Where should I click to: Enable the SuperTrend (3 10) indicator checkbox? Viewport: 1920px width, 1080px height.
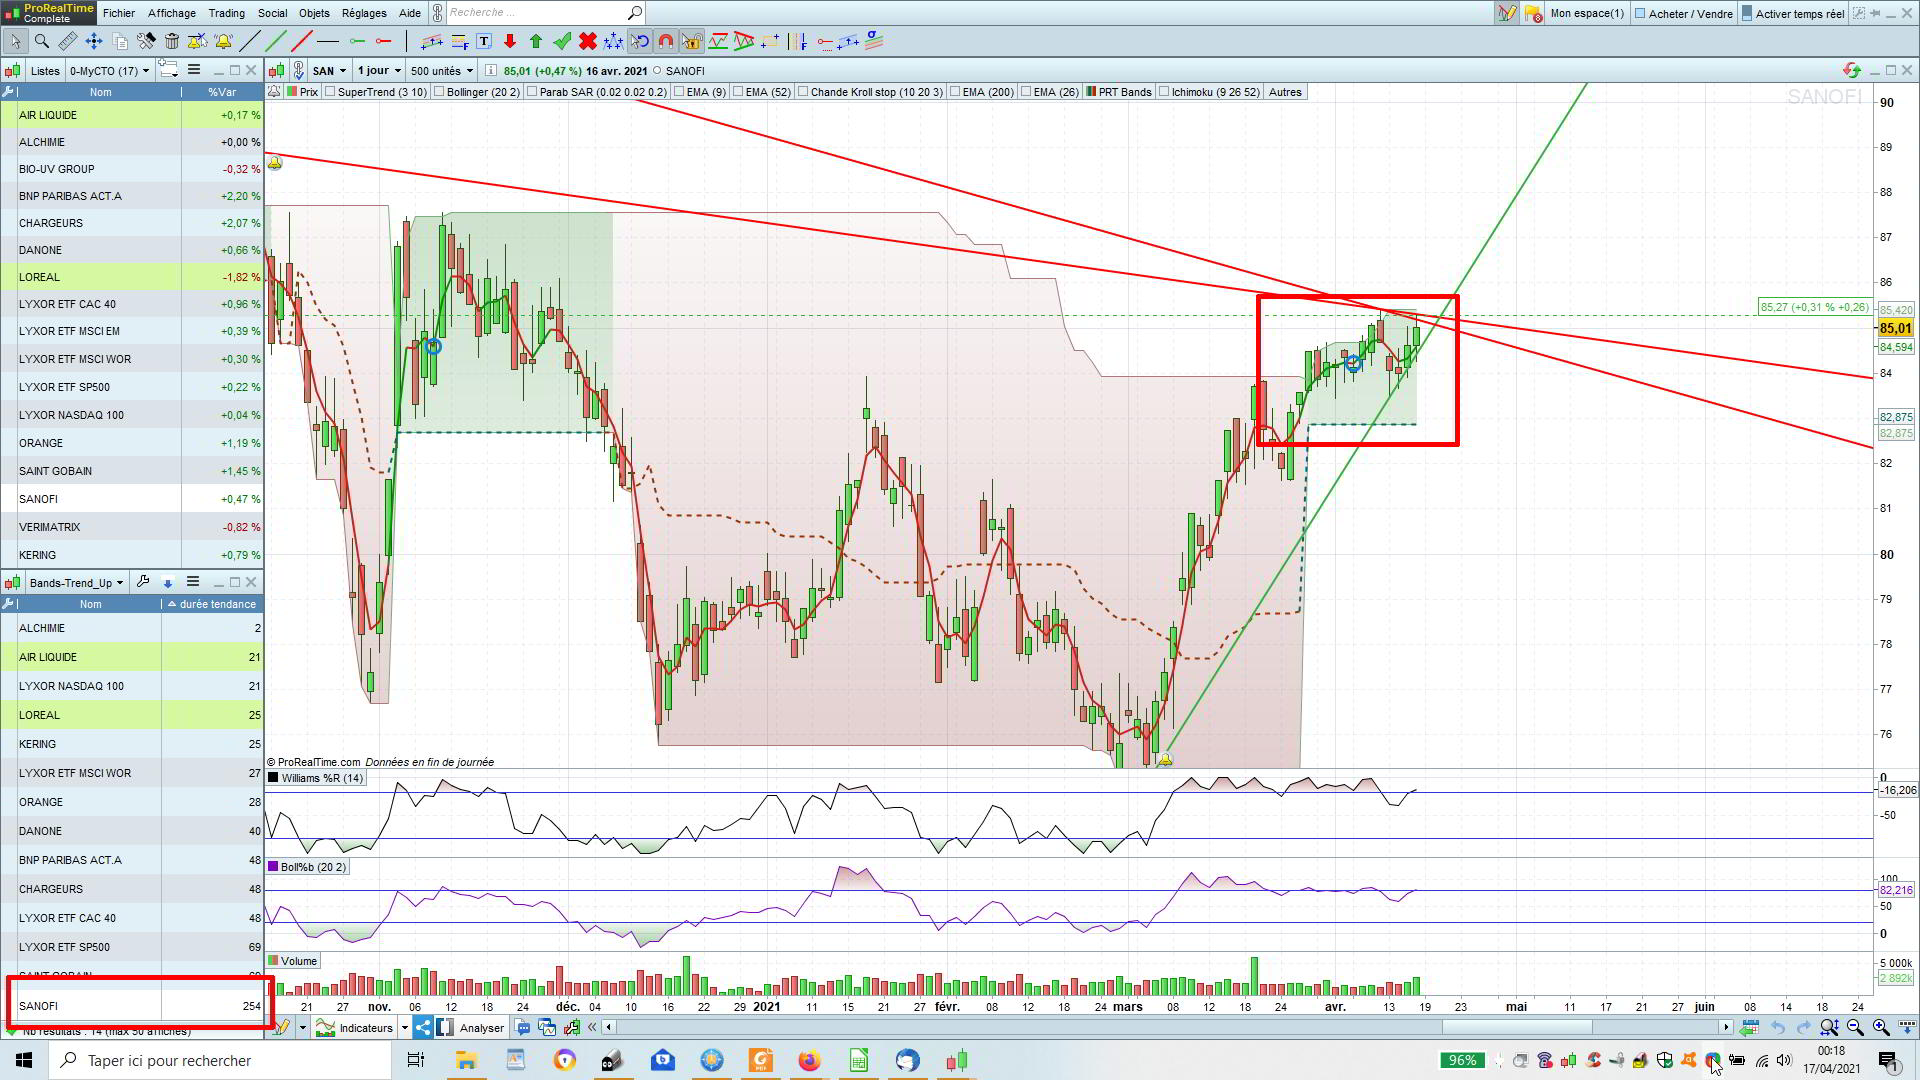point(331,92)
